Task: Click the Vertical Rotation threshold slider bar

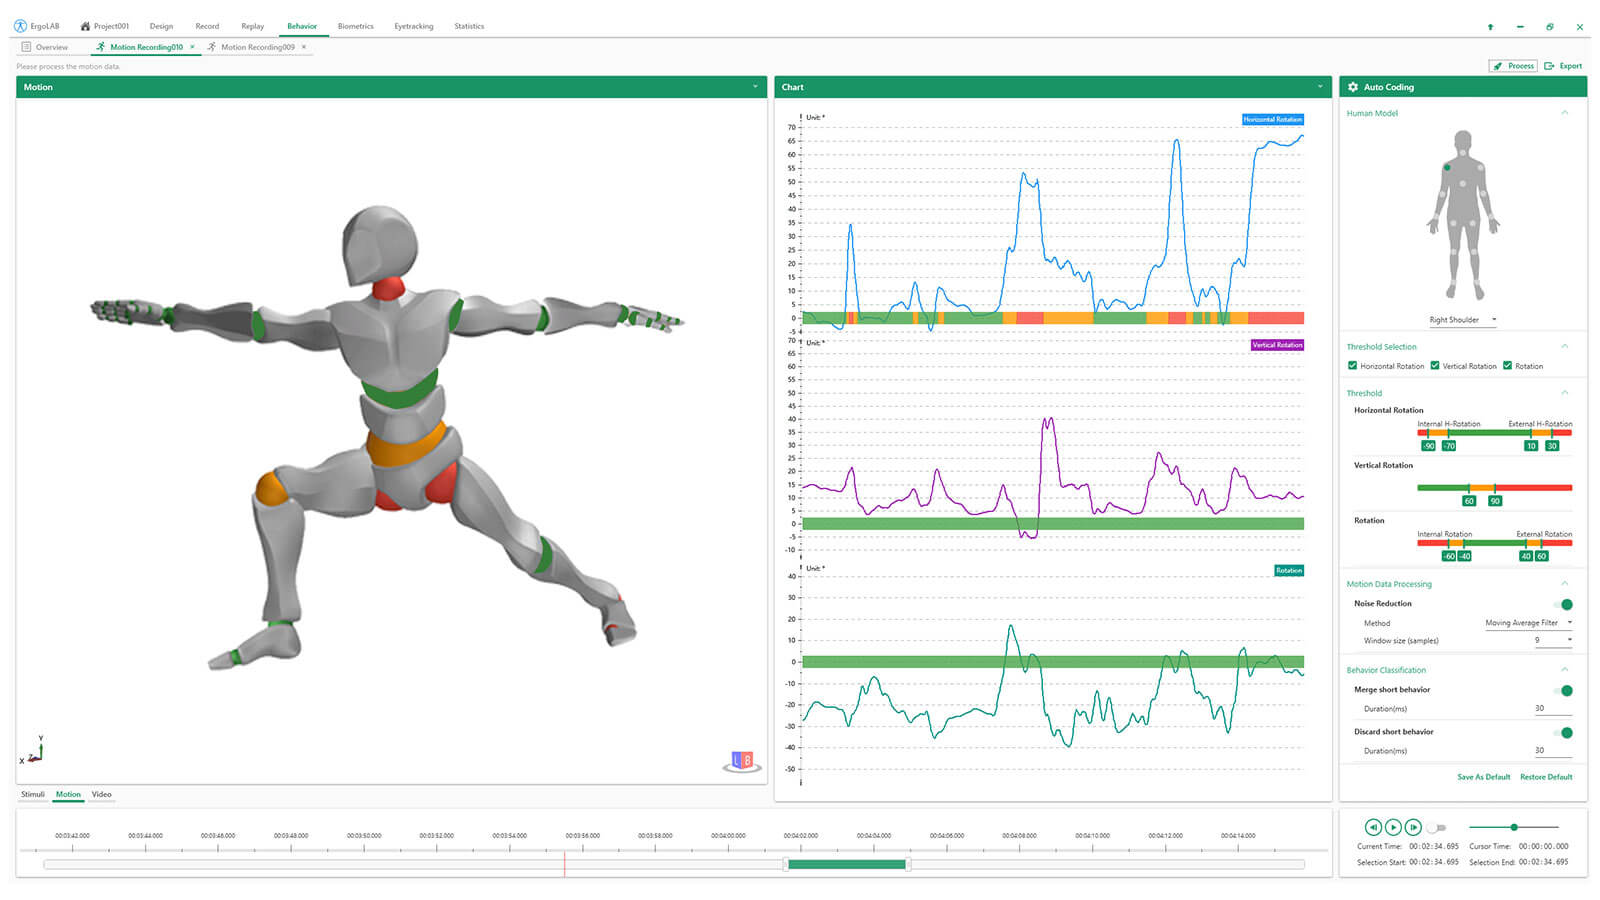Action: coord(1494,488)
